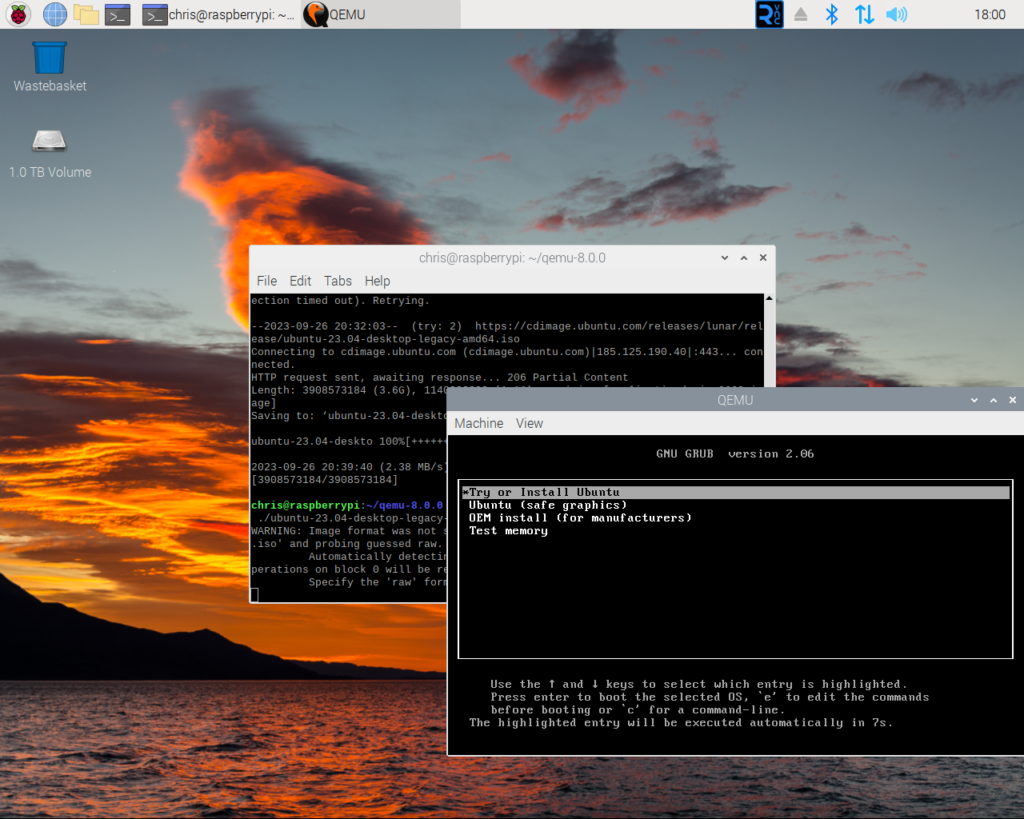
Task: Click '[3908573184/3908573184]' terminal text
Action: (x=324, y=480)
